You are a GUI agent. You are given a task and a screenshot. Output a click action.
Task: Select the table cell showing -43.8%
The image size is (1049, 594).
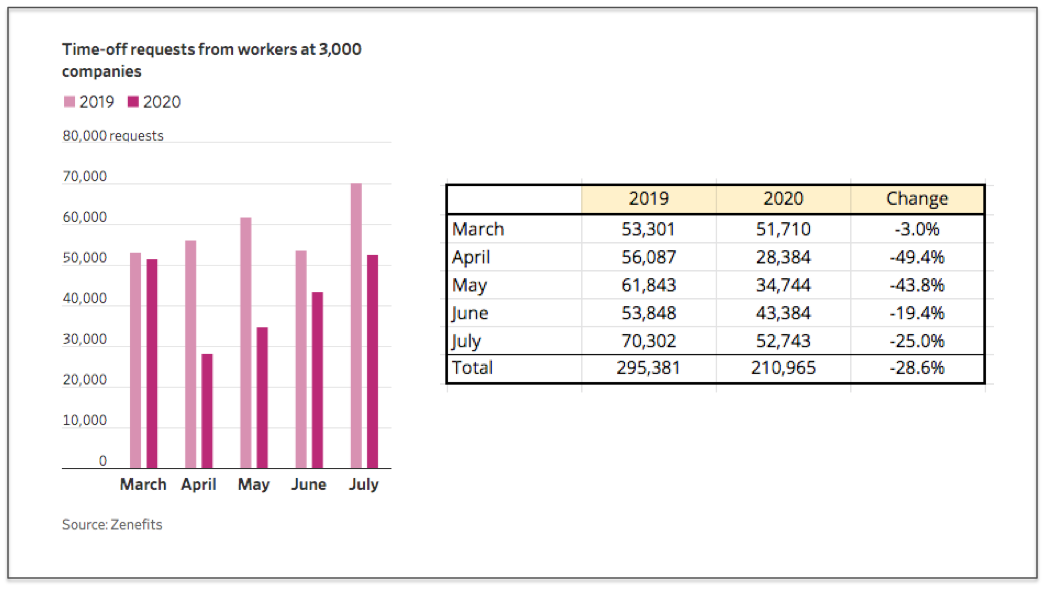(x=917, y=285)
